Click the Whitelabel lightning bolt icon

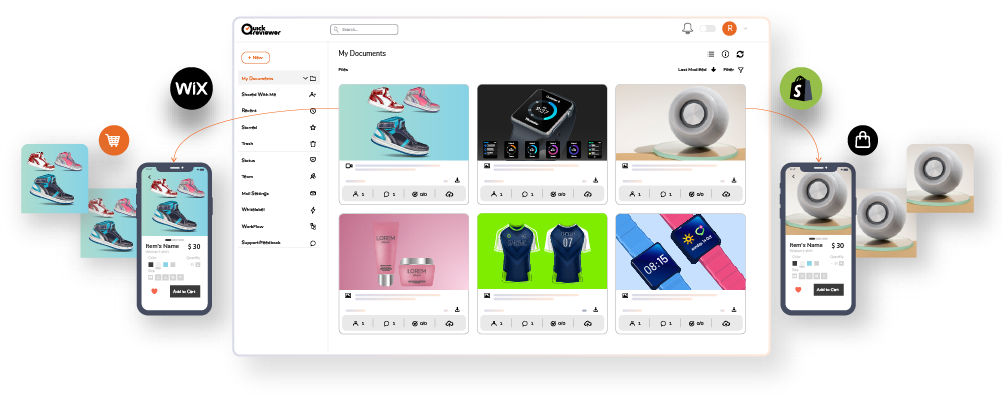[313, 210]
